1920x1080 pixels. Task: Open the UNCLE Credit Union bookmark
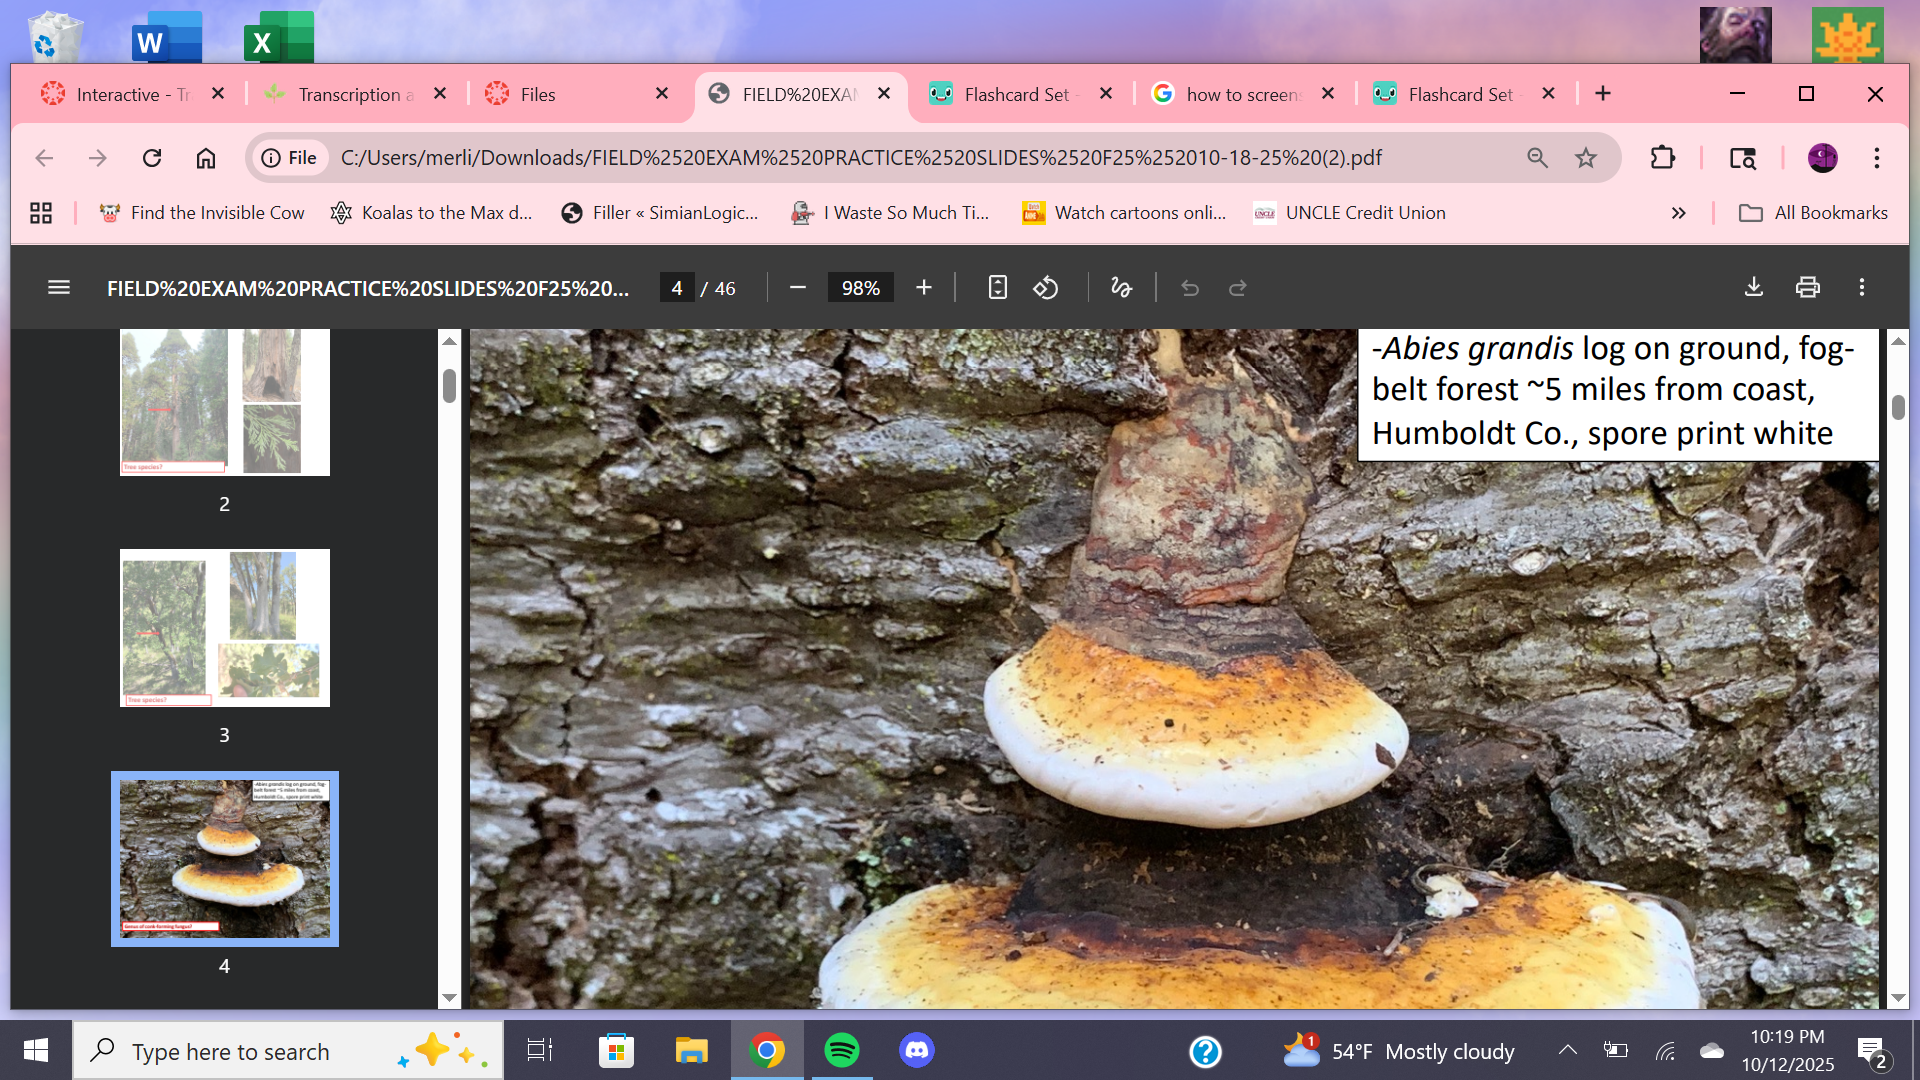point(1350,213)
